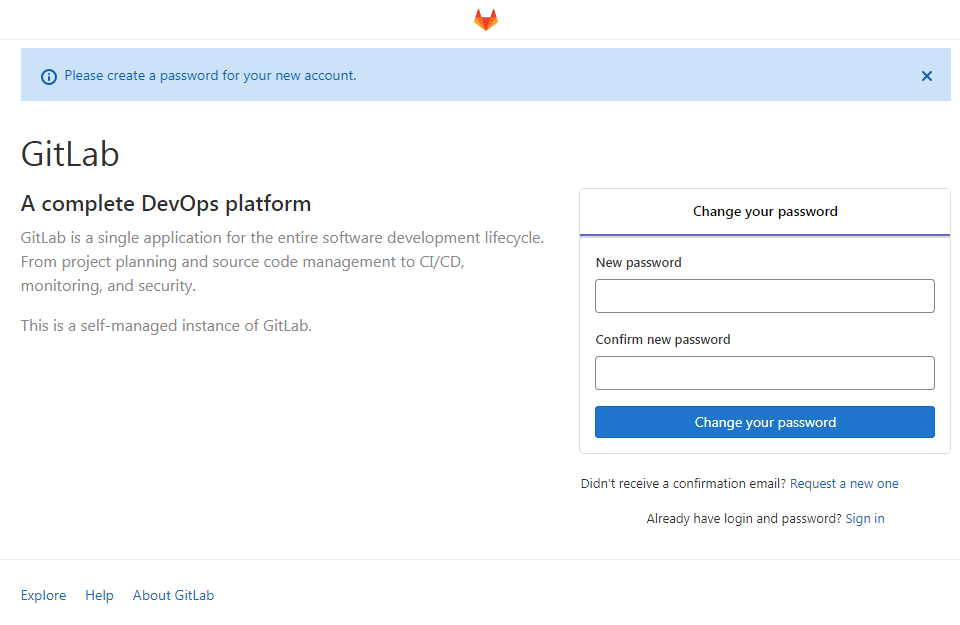The image size is (960, 625).
Task: Click the blue notification banner
Action: (400, 75)
